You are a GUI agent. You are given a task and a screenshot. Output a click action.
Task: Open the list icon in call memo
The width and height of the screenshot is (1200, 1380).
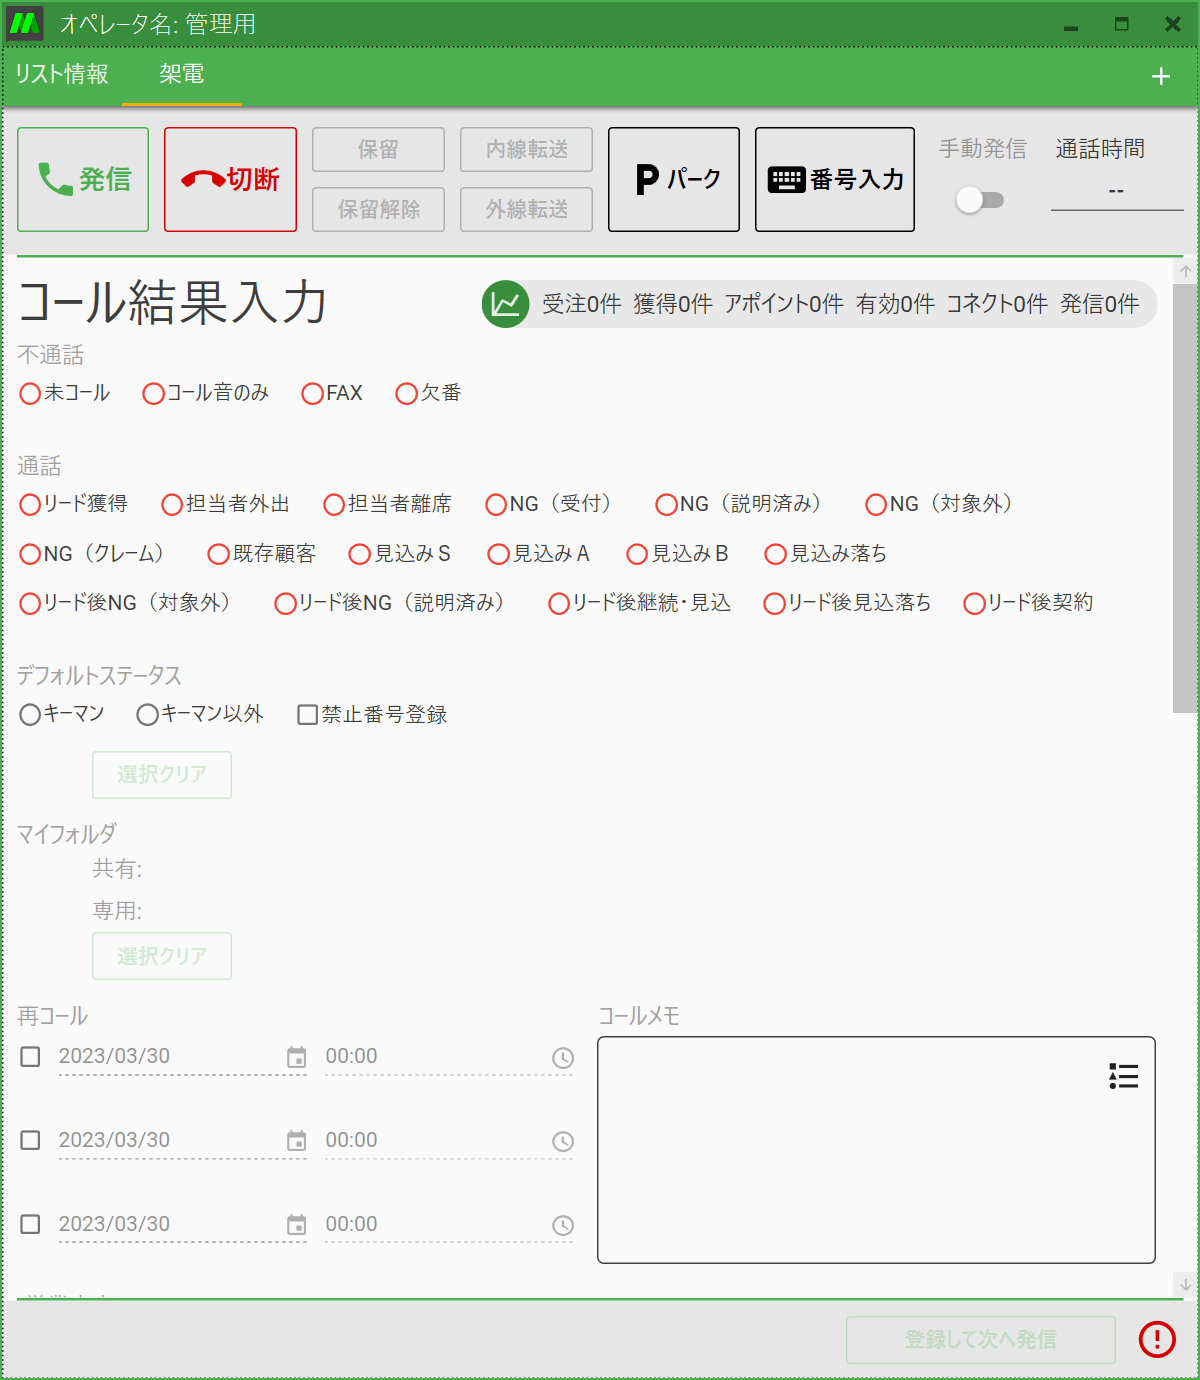point(1123,1076)
